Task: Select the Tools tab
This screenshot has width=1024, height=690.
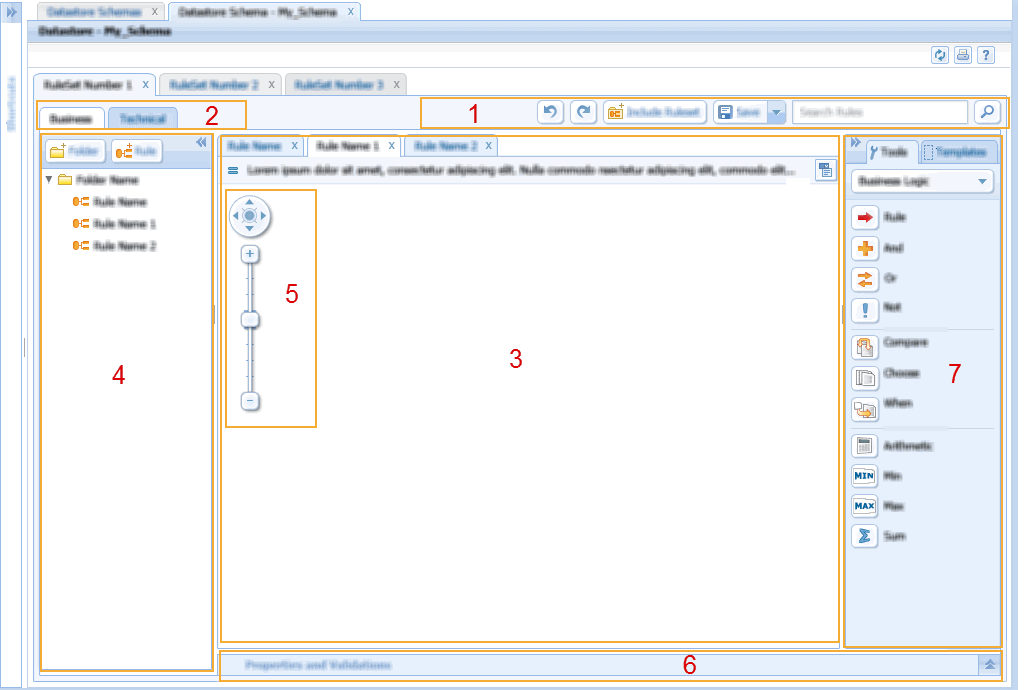Action: coord(890,152)
